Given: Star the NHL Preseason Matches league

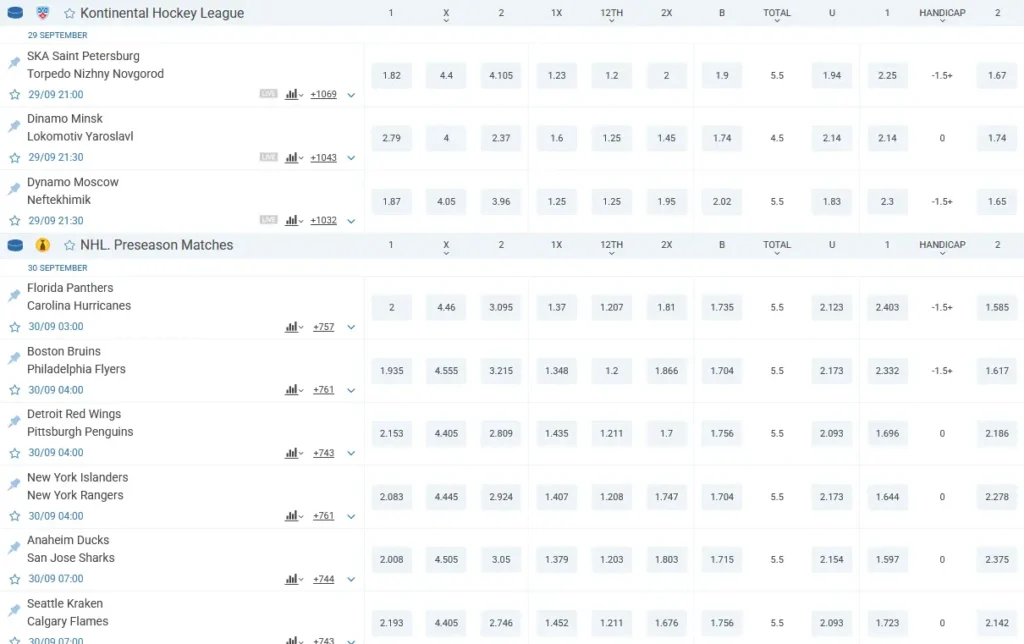Looking at the screenshot, I should [69, 245].
